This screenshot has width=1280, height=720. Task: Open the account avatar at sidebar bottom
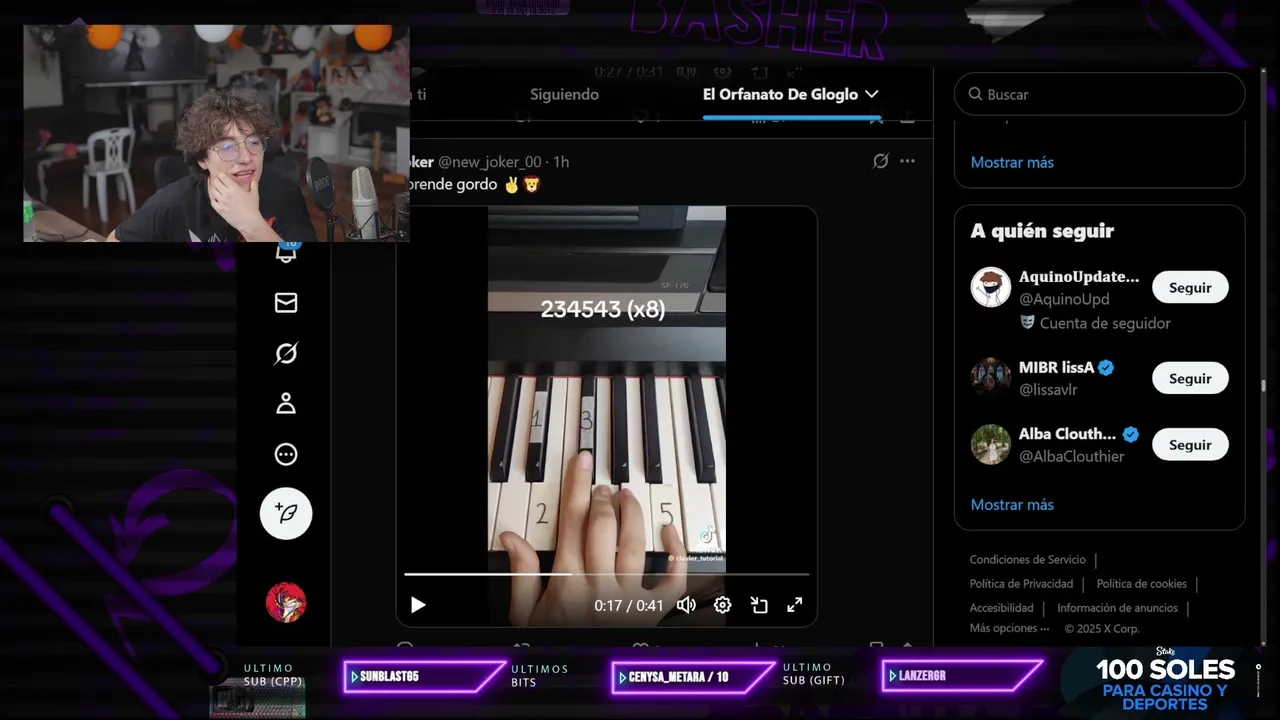286,602
